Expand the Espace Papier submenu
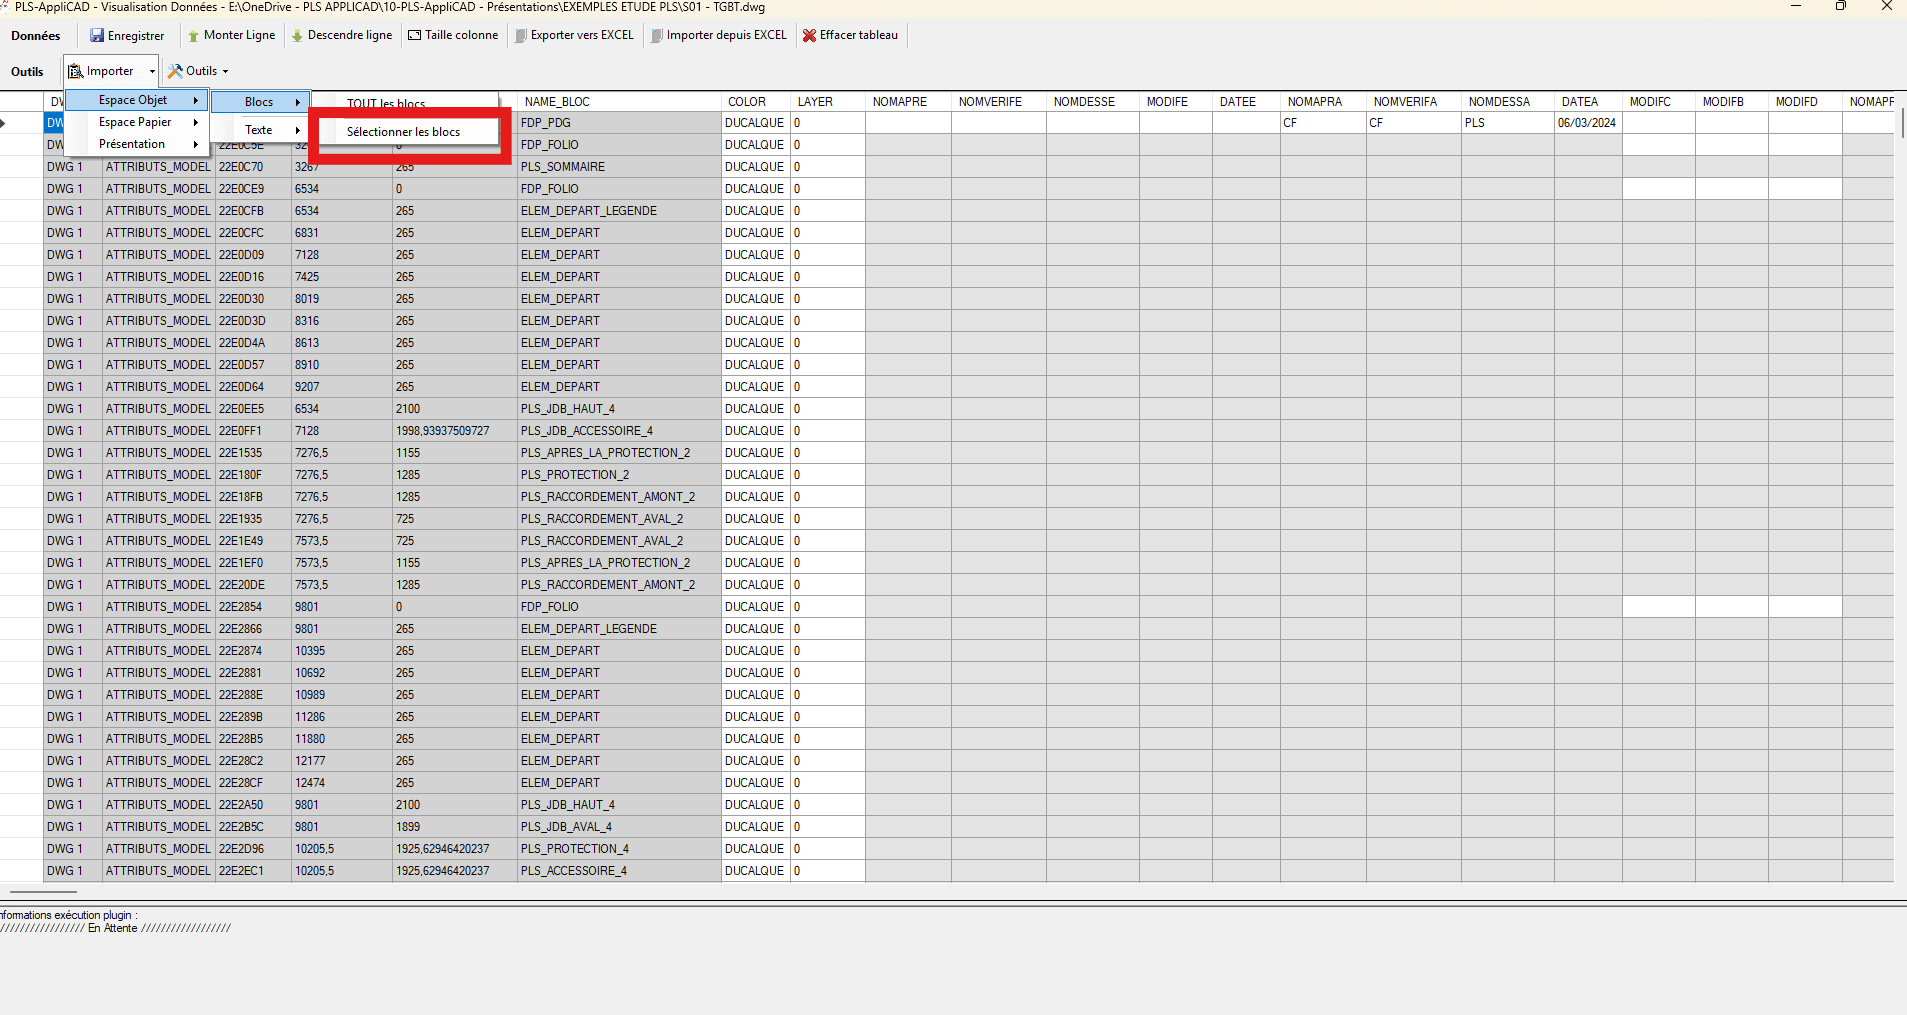The height and width of the screenshot is (1015, 1907). tap(136, 122)
